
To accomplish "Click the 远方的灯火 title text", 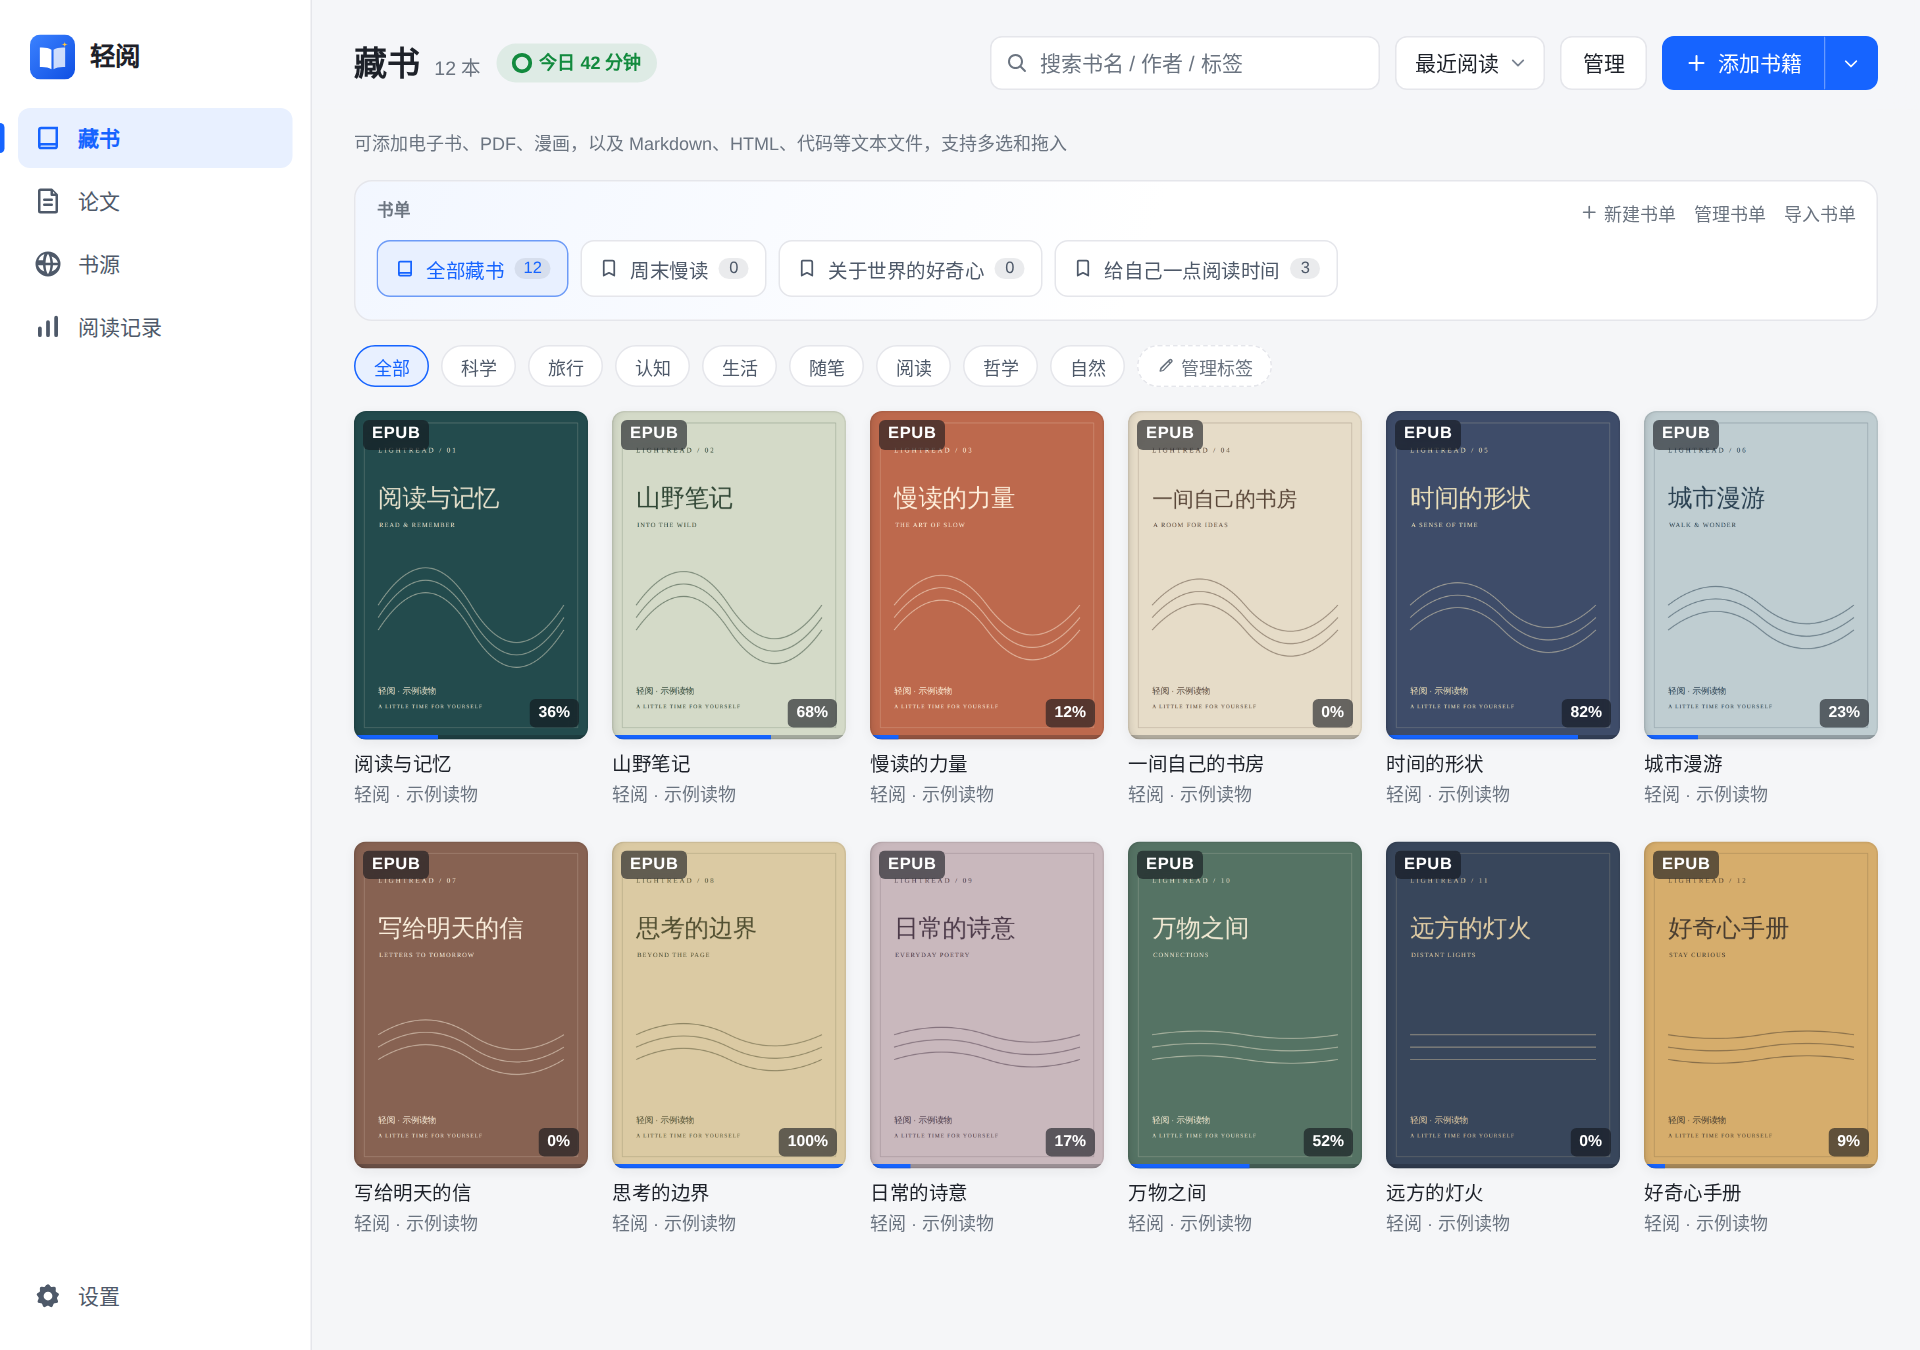I will click(x=1434, y=1192).
